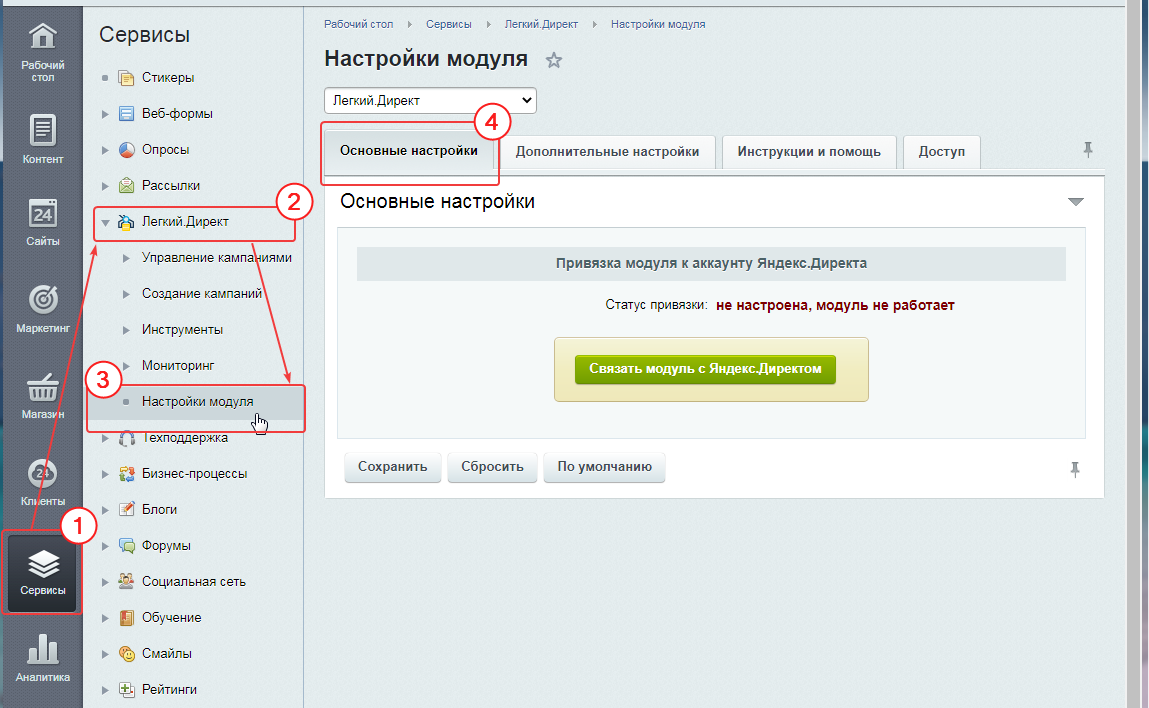
Task: Expand the Веб-формы tree node
Action: click(x=105, y=114)
